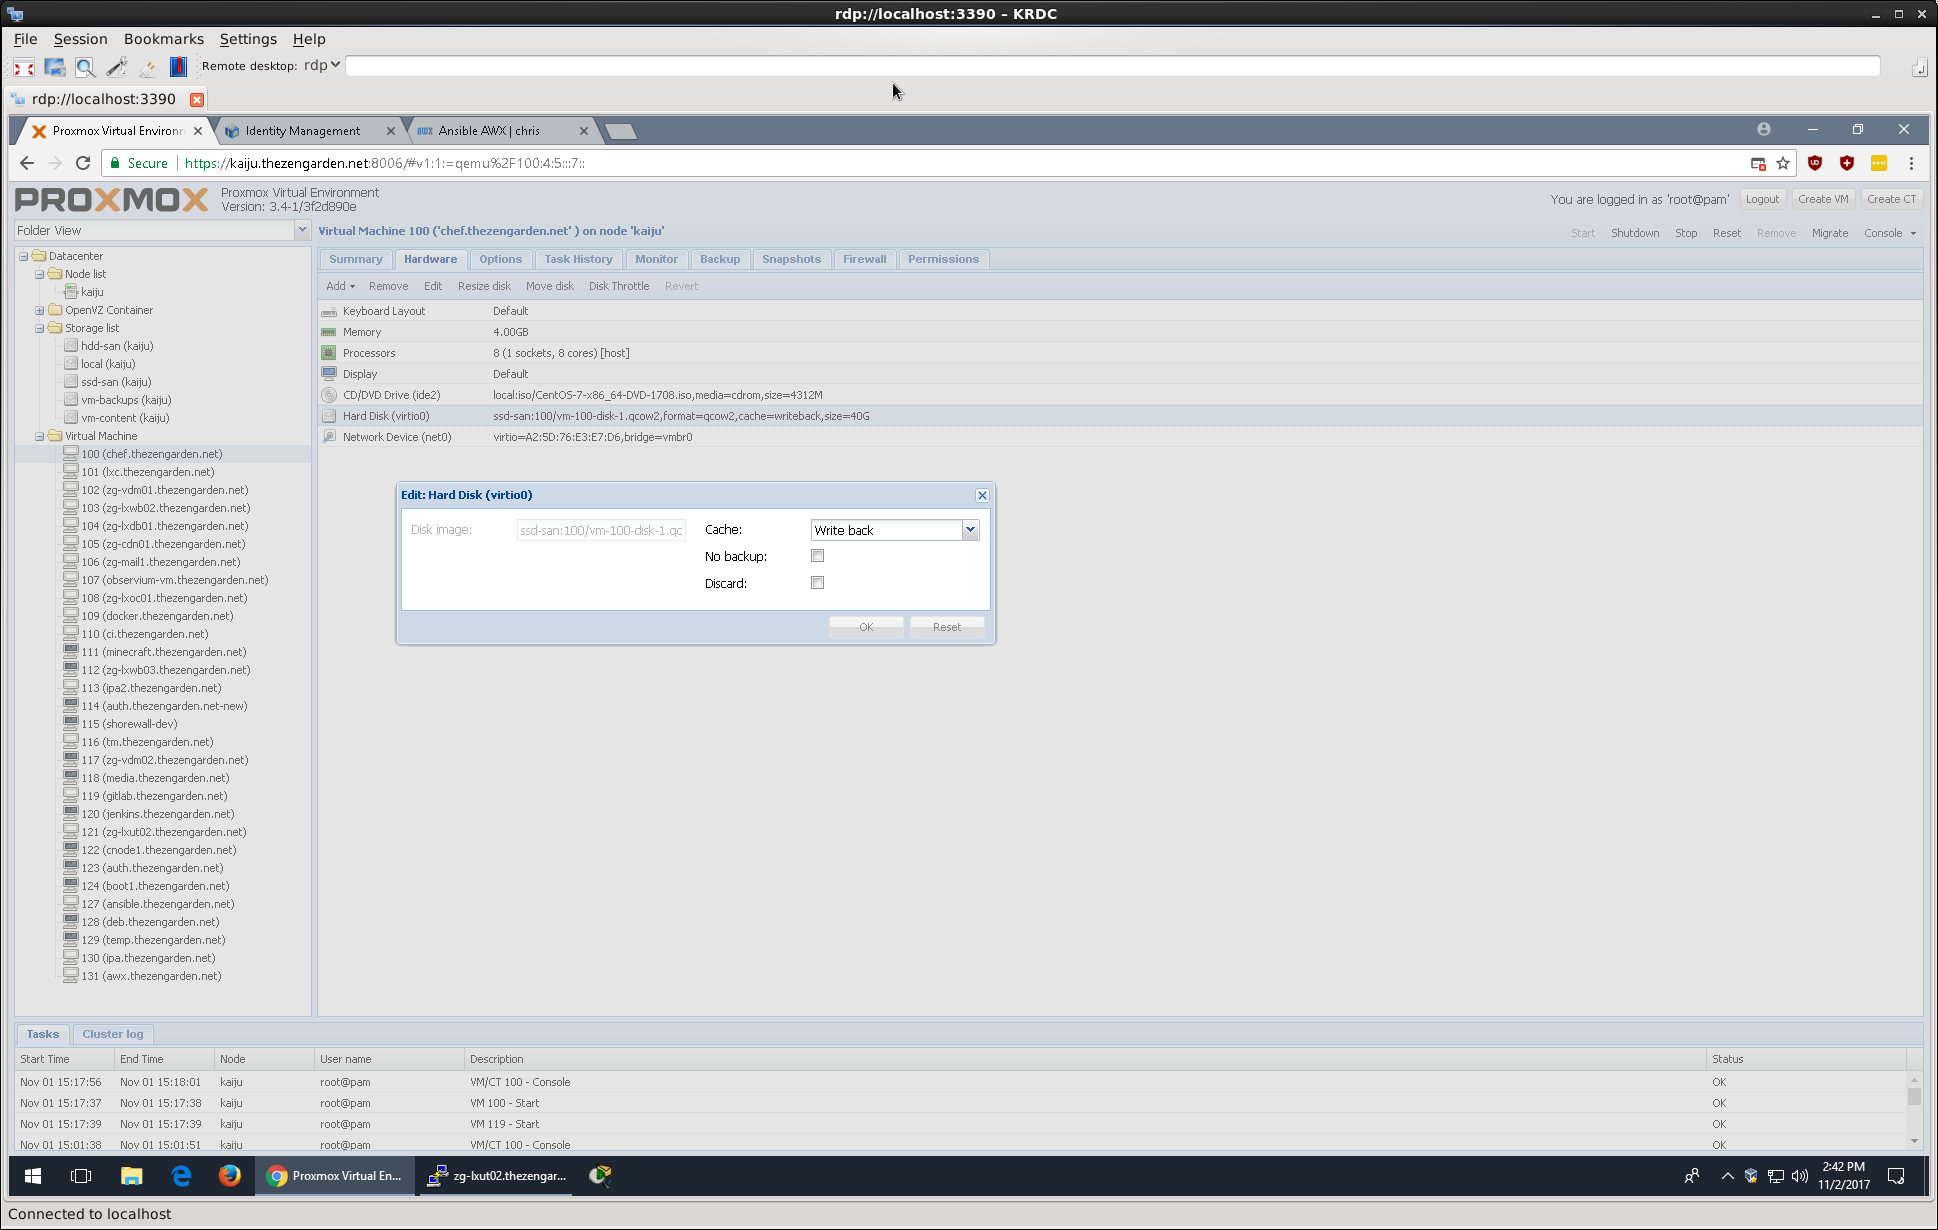Click the Create CT button
Image resolution: width=1938 pixels, height=1230 pixels.
[1891, 199]
